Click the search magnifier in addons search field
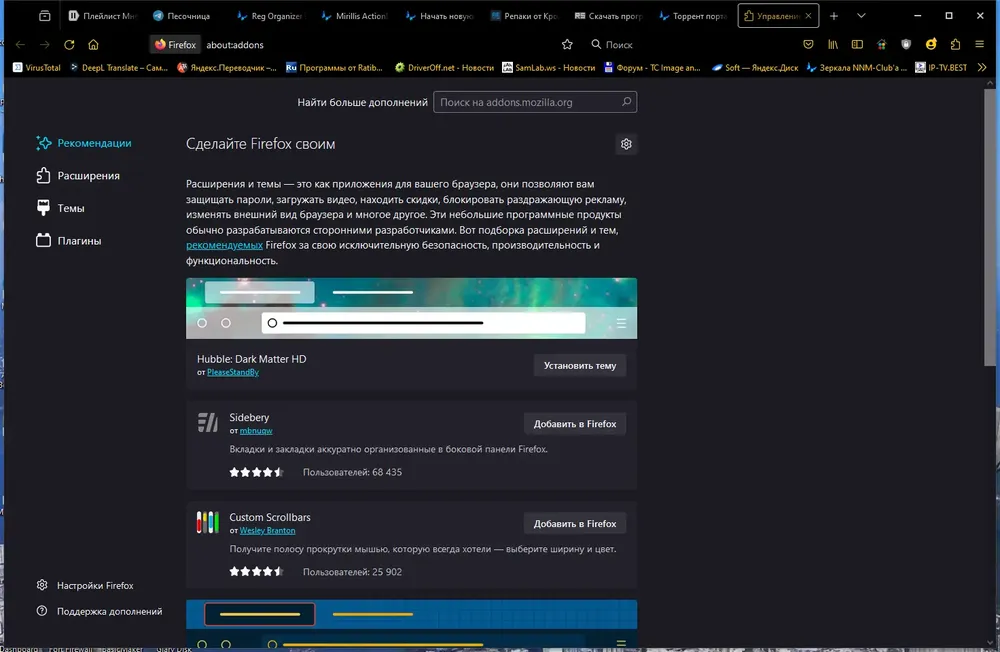1000x652 pixels. 626,102
